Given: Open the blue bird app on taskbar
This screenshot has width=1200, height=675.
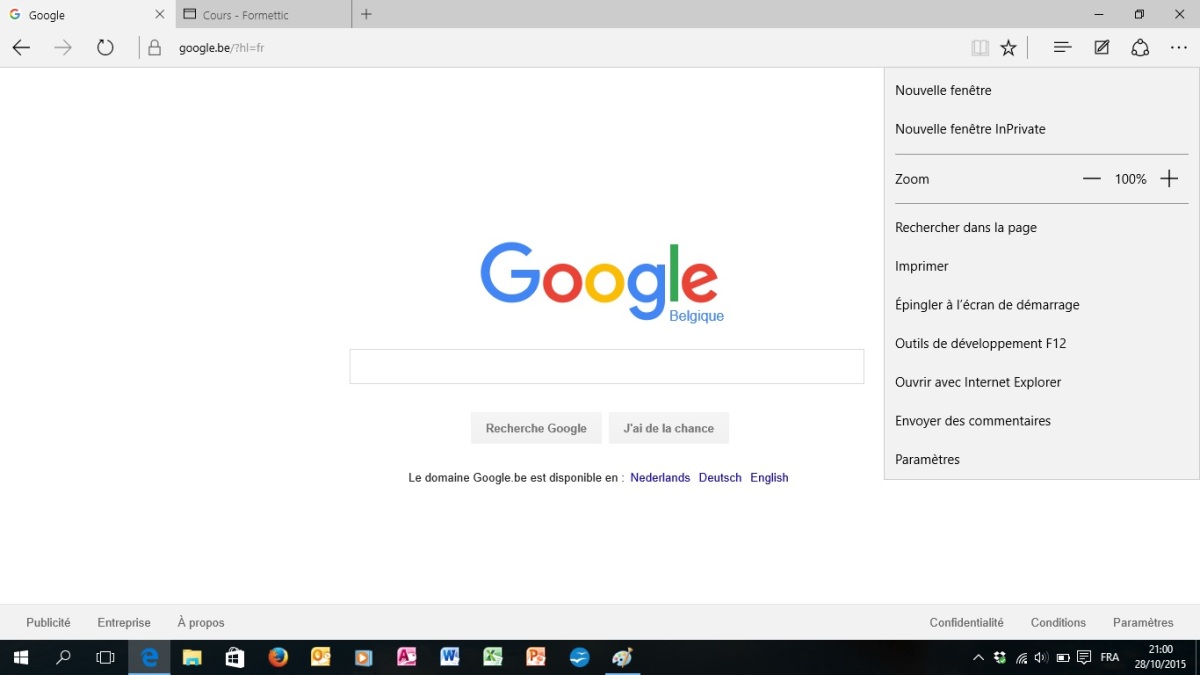Looking at the screenshot, I should coord(579,657).
